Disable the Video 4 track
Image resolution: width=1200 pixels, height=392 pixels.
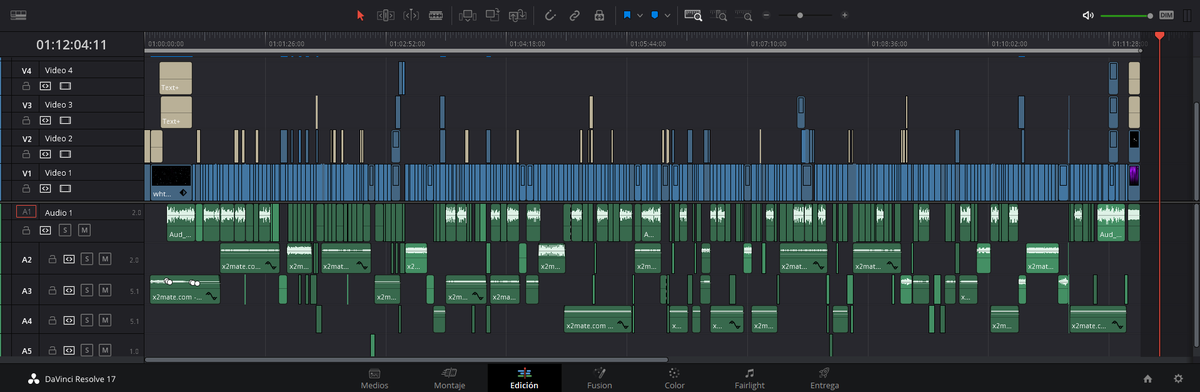pyautogui.click(x=65, y=87)
